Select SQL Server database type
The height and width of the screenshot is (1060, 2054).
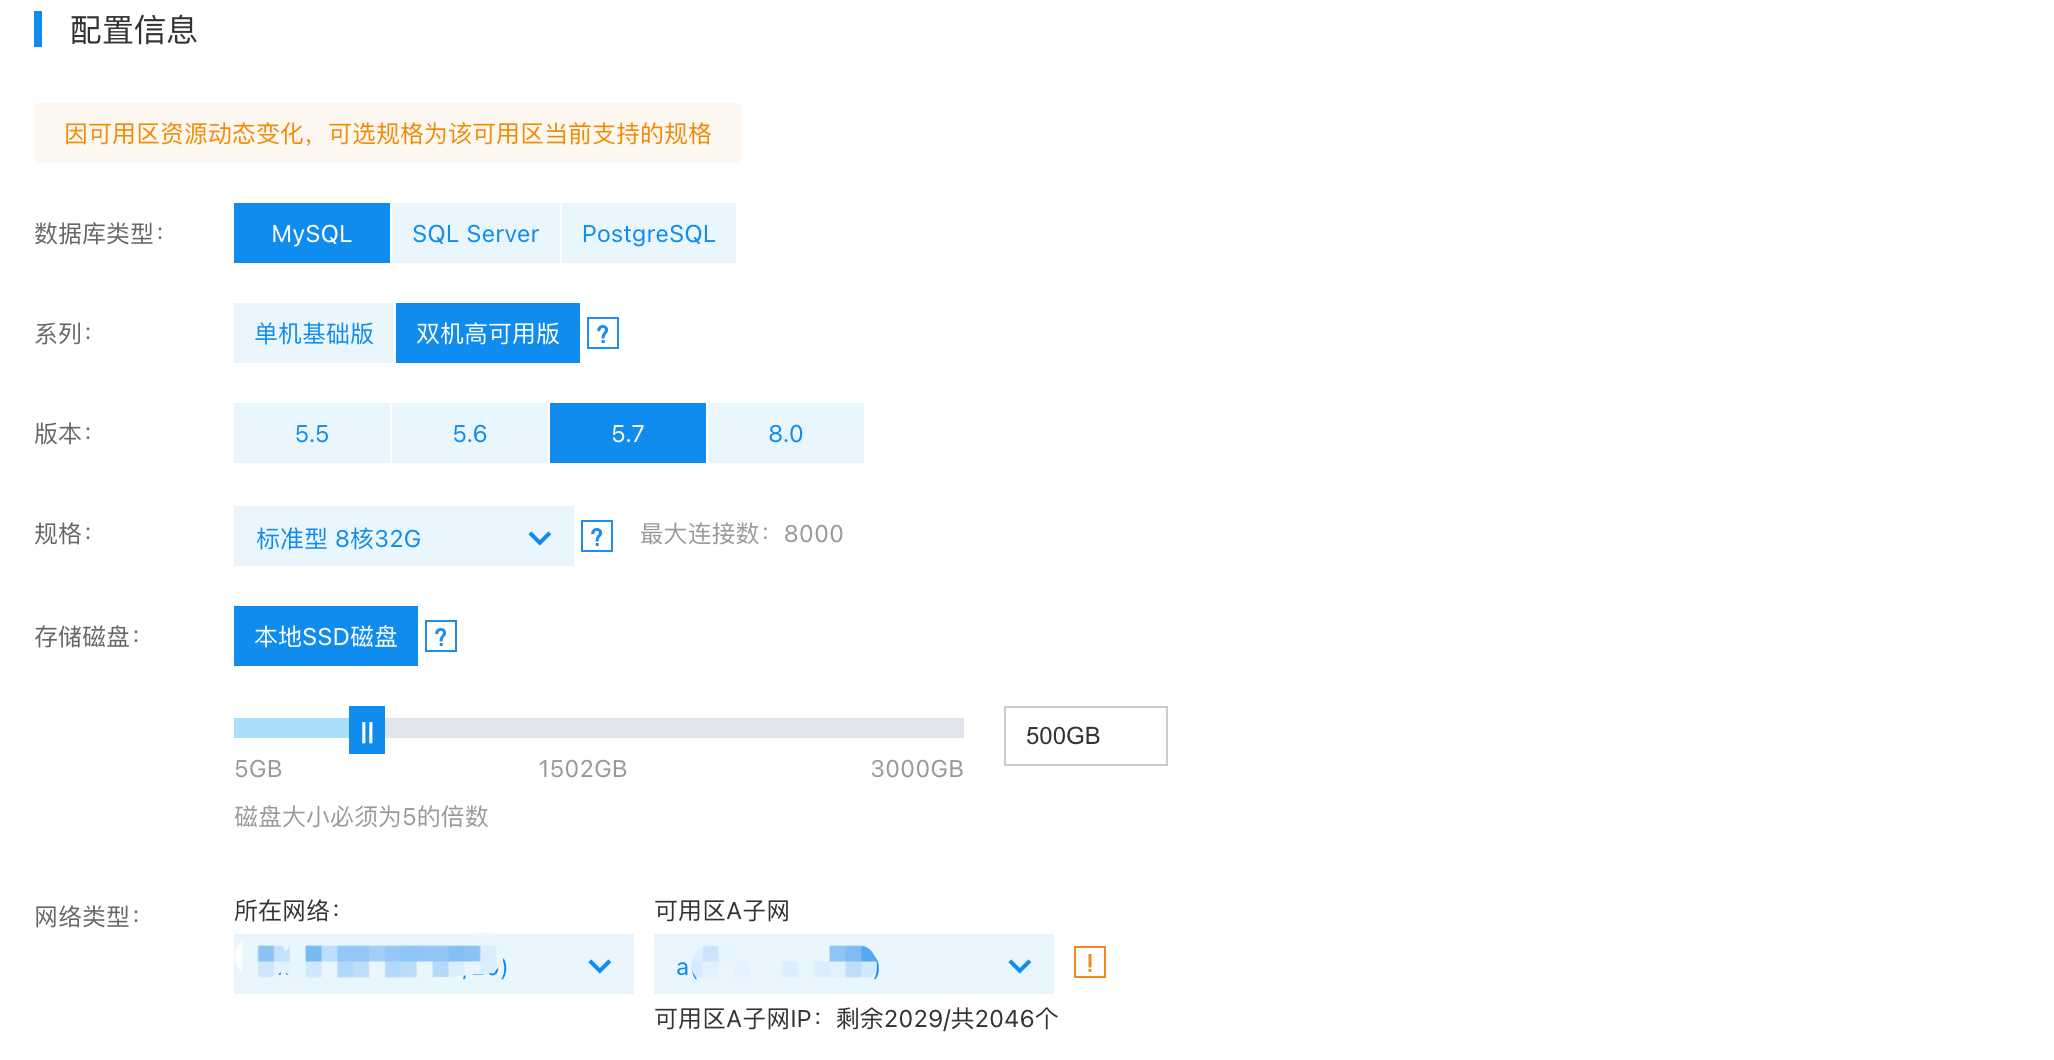click(x=476, y=233)
